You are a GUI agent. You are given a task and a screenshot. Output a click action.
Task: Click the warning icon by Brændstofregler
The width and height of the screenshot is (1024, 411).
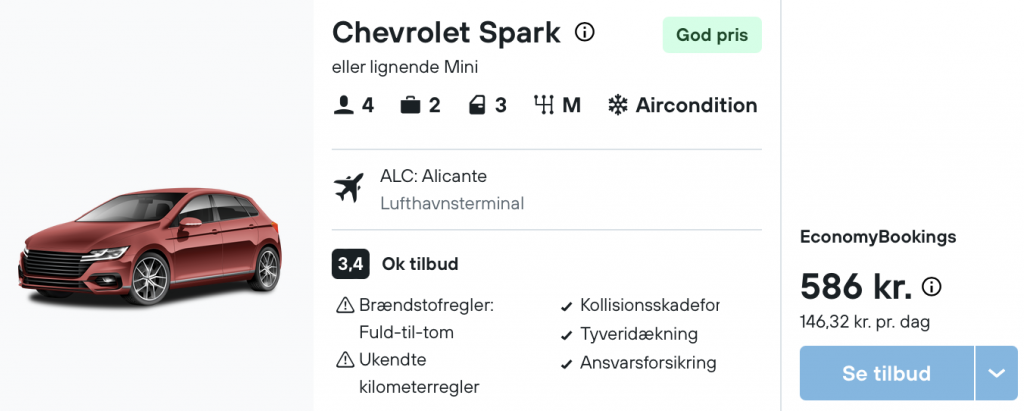[x=344, y=305]
